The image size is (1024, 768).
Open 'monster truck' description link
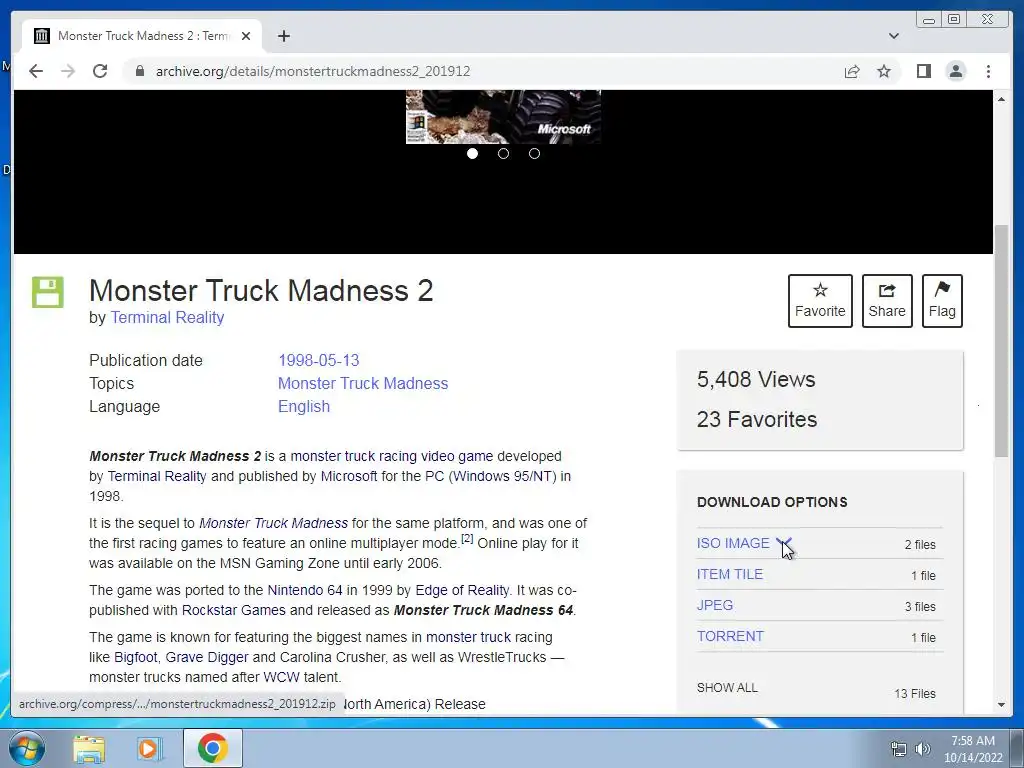[x=332, y=456]
